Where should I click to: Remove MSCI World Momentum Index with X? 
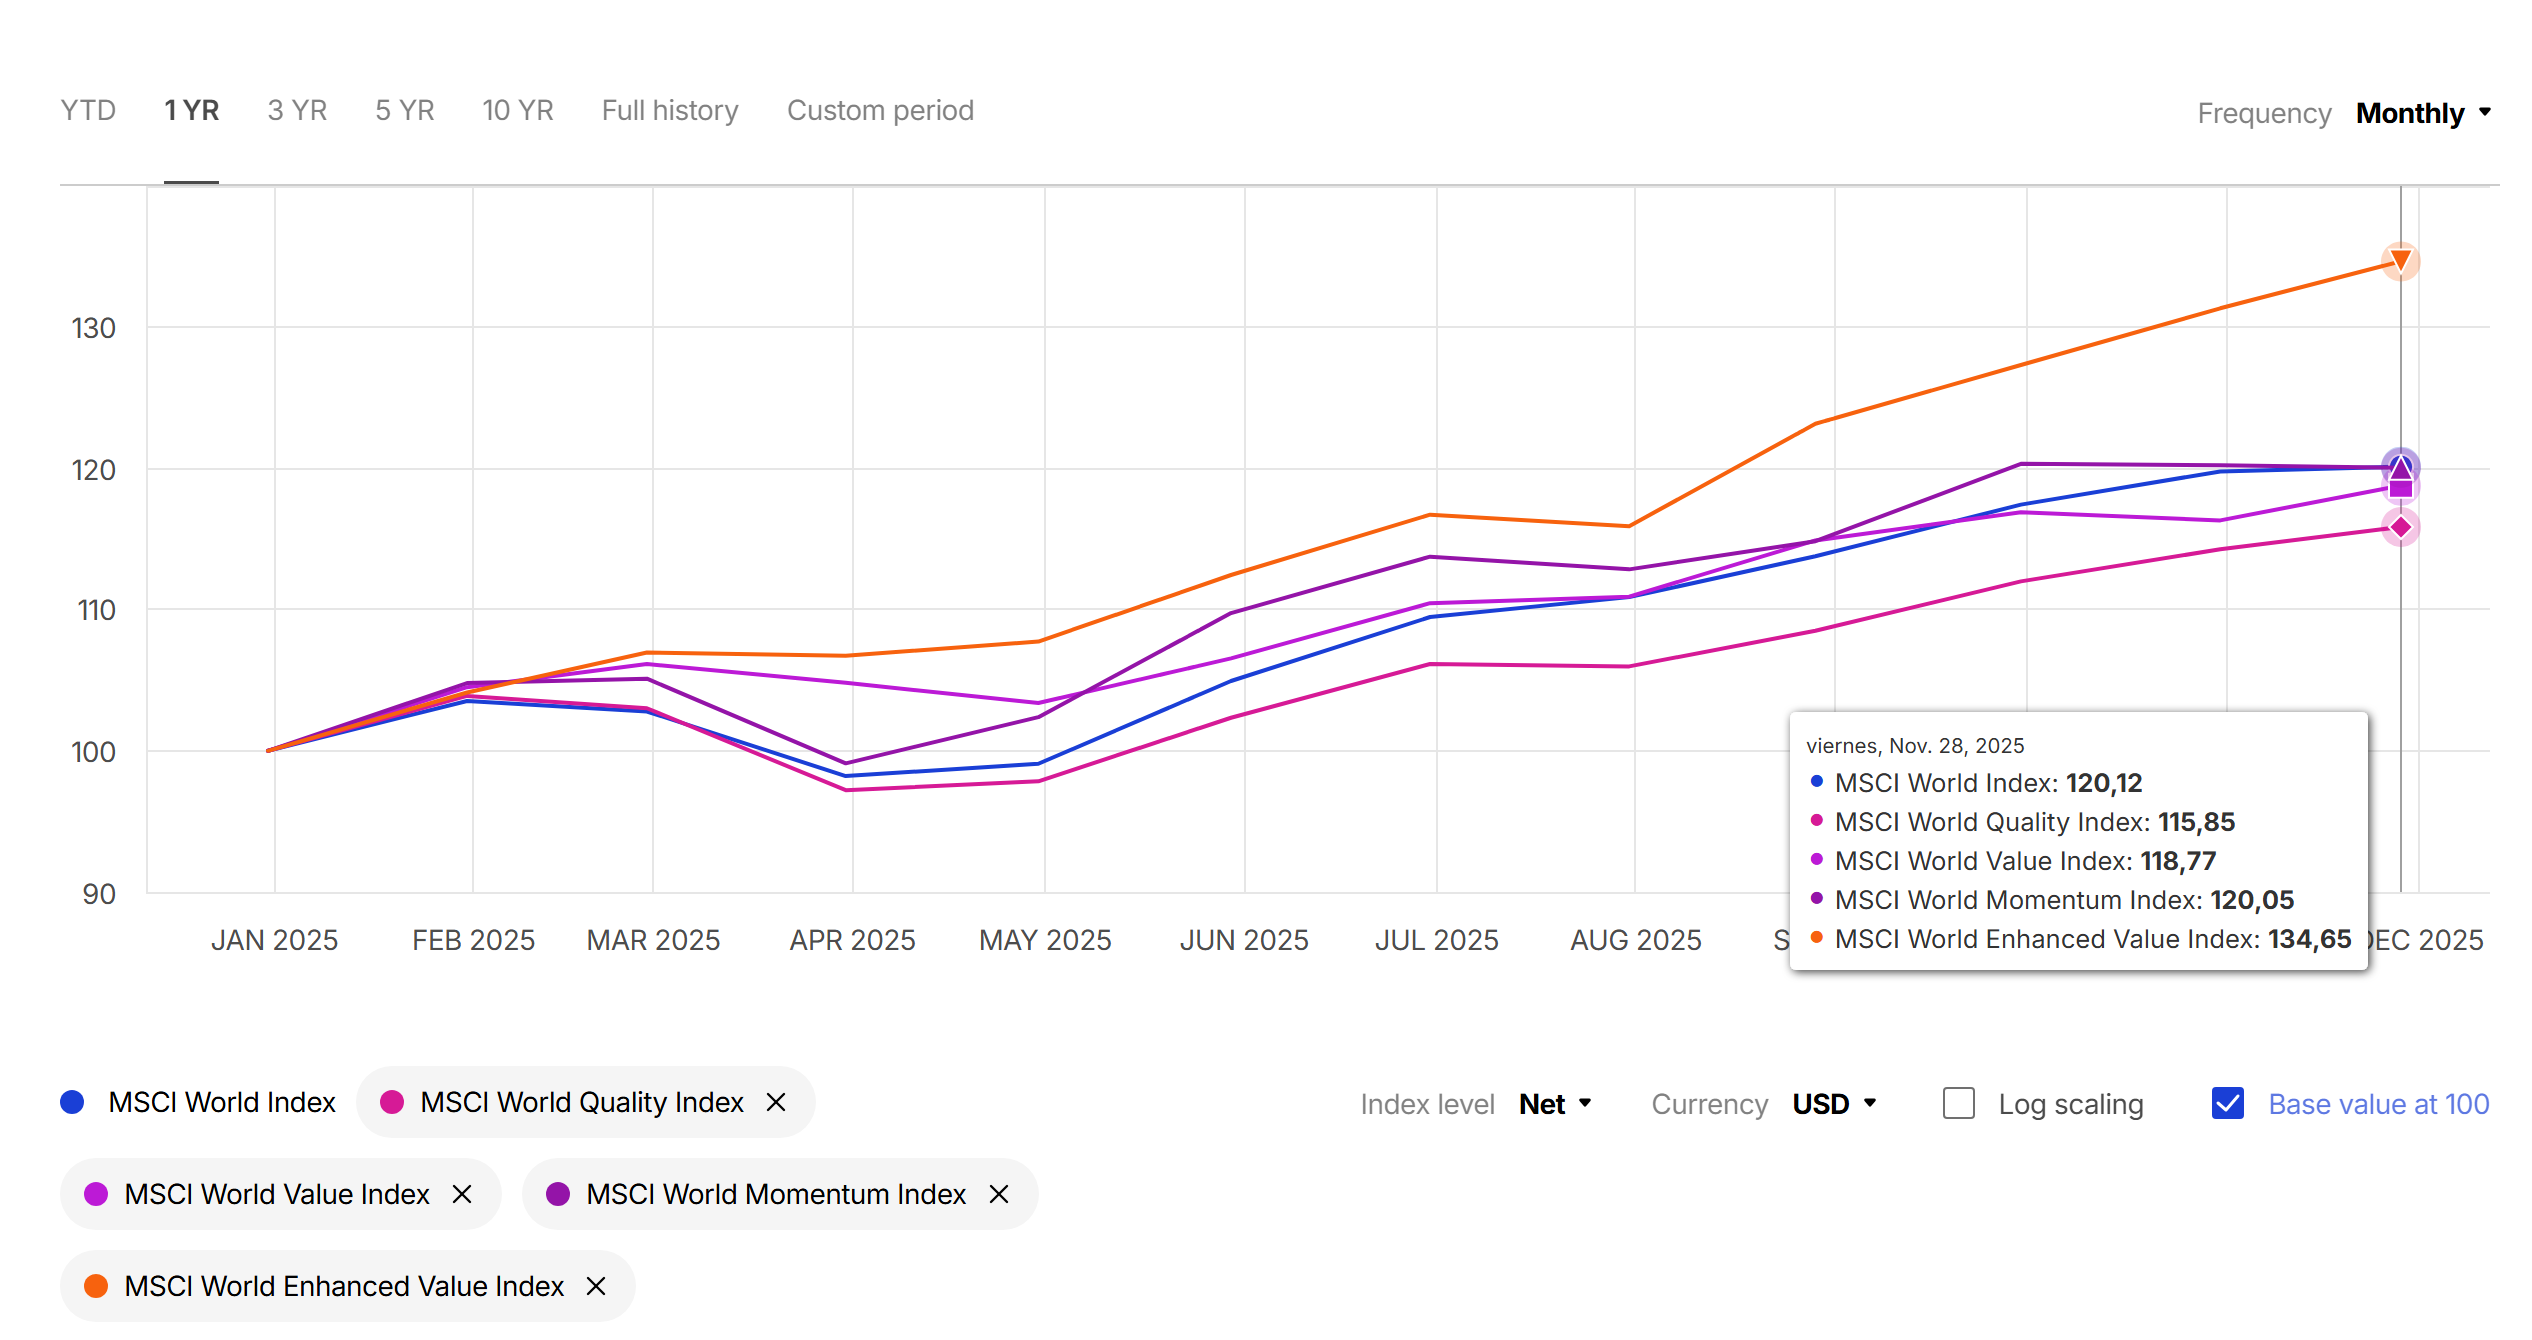999,1194
